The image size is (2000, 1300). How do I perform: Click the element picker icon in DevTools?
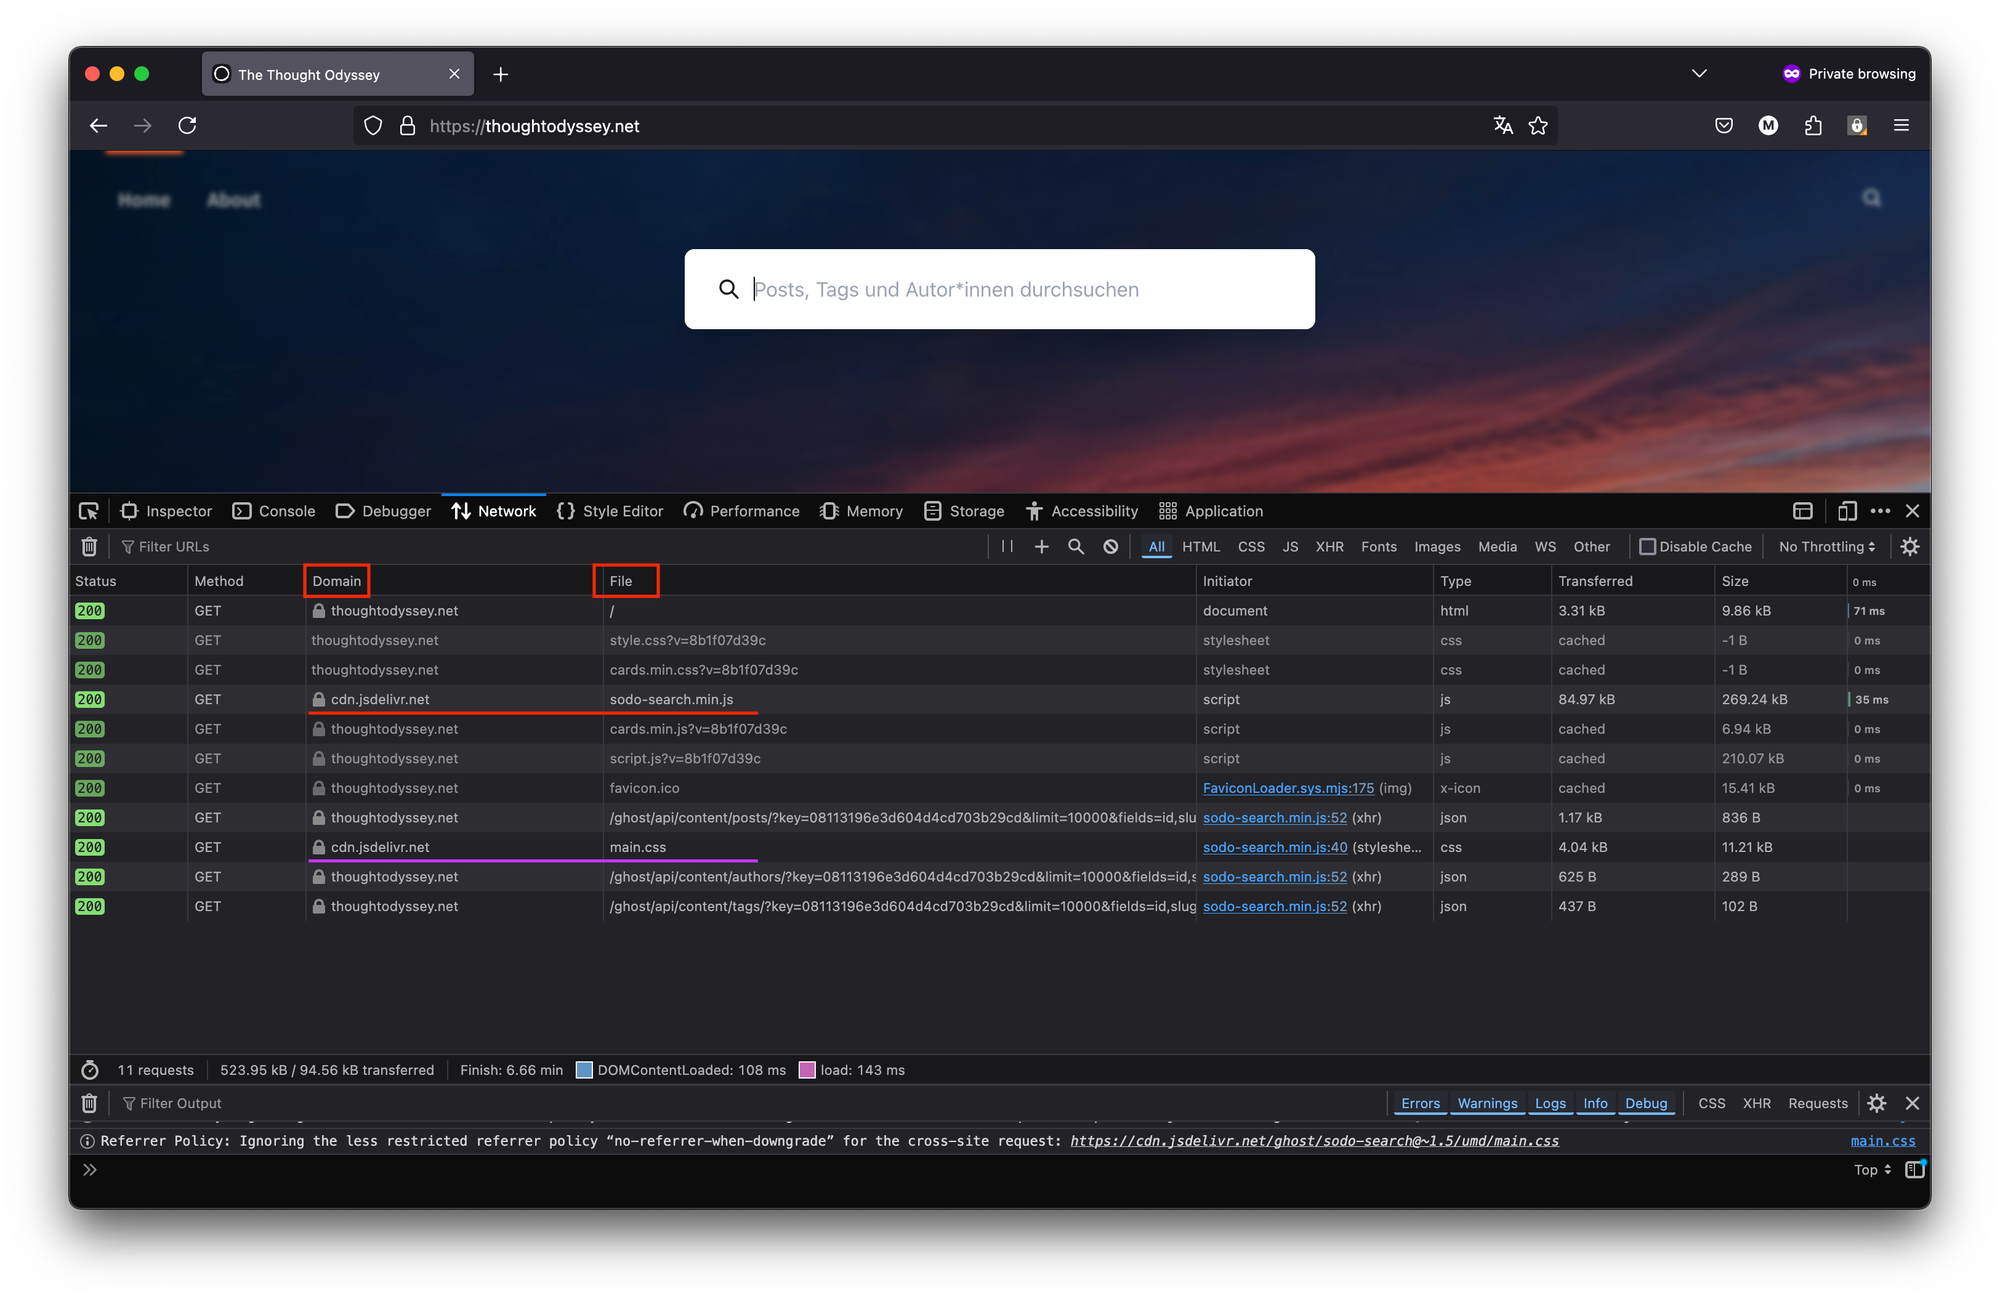(x=89, y=511)
